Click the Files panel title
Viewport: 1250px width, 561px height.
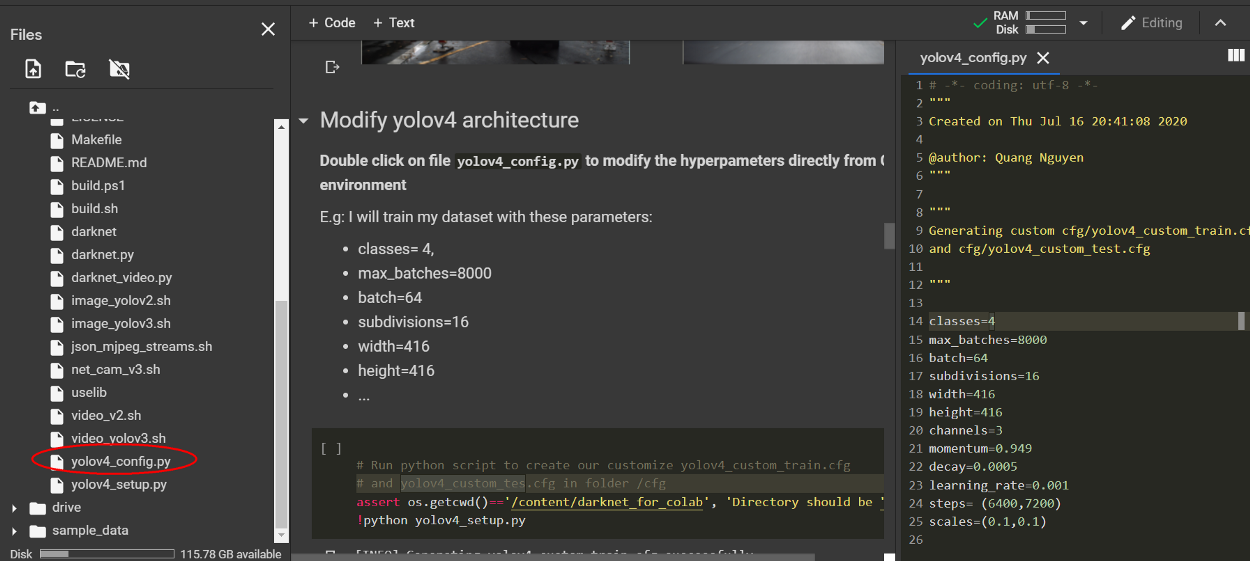pos(26,34)
